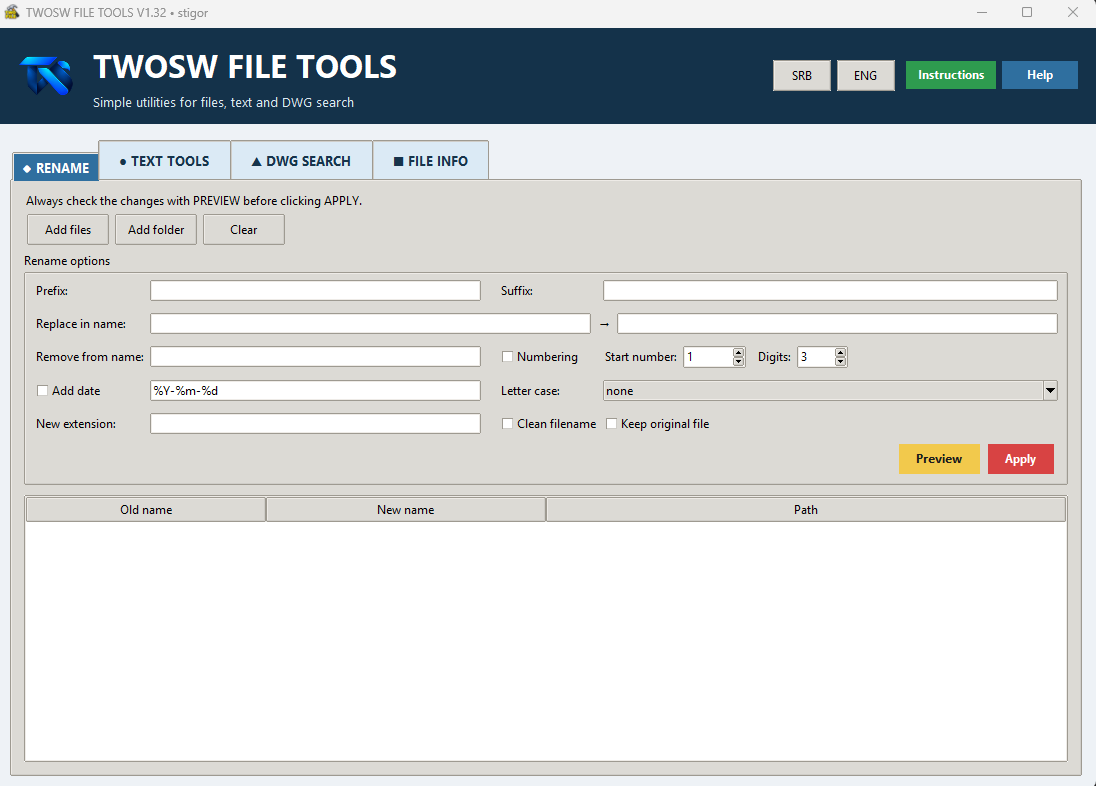Click the date format field %Y-%m-%d
Viewport: 1096px width, 786px height.
pyautogui.click(x=315, y=390)
